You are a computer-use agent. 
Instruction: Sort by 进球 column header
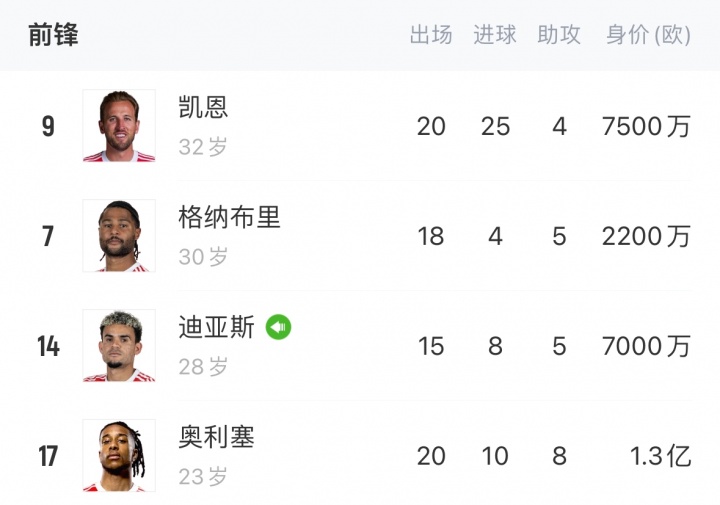tap(495, 35)
